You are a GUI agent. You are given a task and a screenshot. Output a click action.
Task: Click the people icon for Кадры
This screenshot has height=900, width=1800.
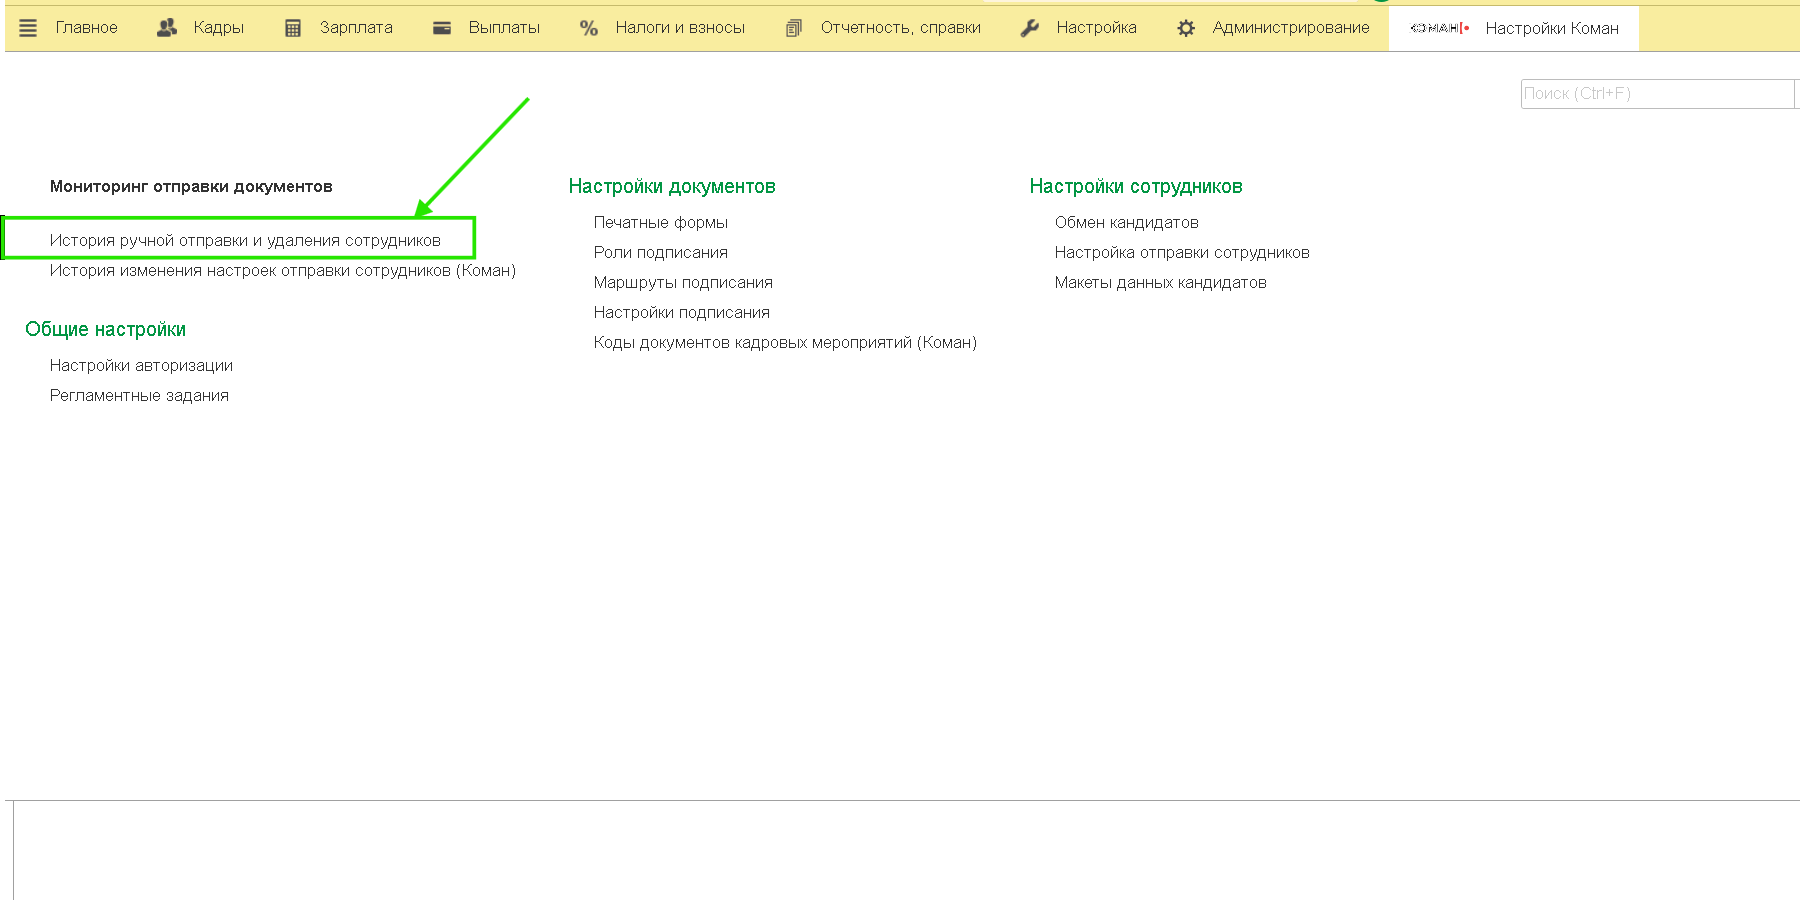(x=167, y=28)
